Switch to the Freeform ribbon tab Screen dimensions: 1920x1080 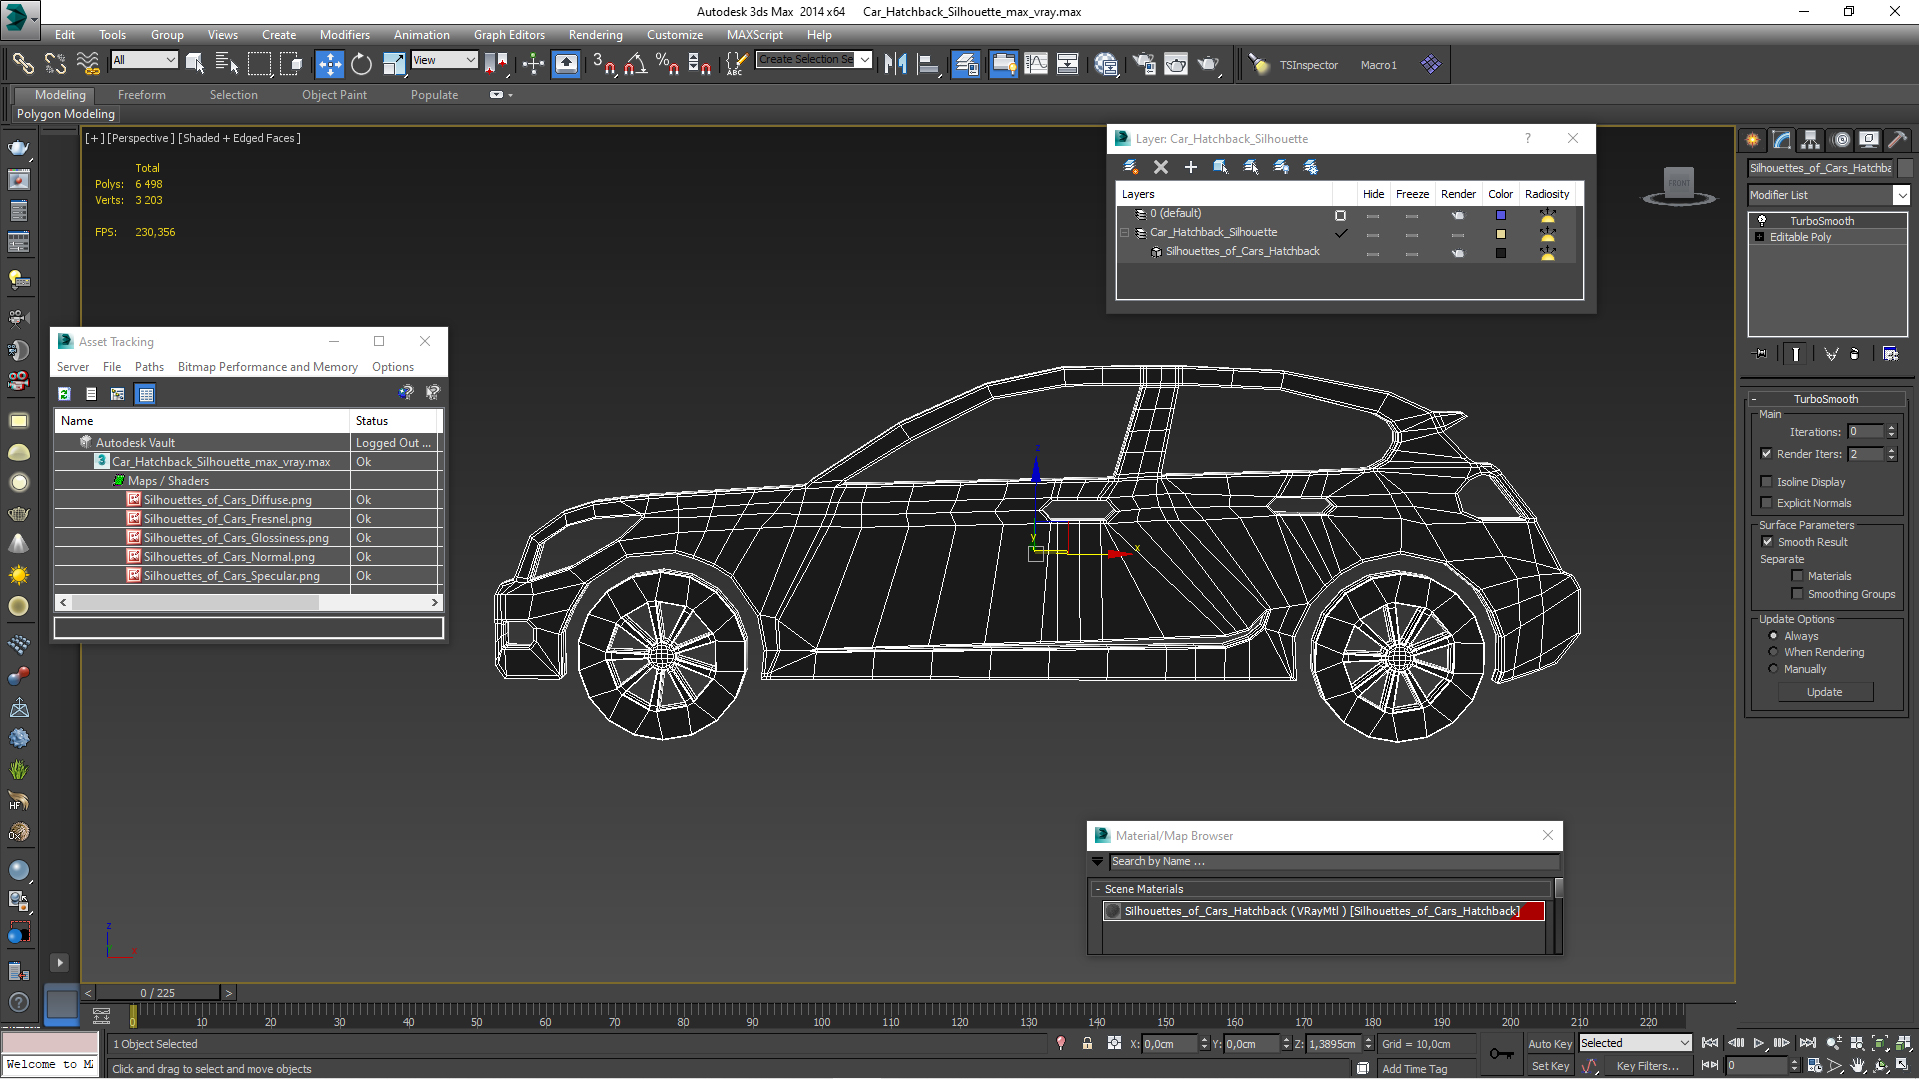pos(141,95)
